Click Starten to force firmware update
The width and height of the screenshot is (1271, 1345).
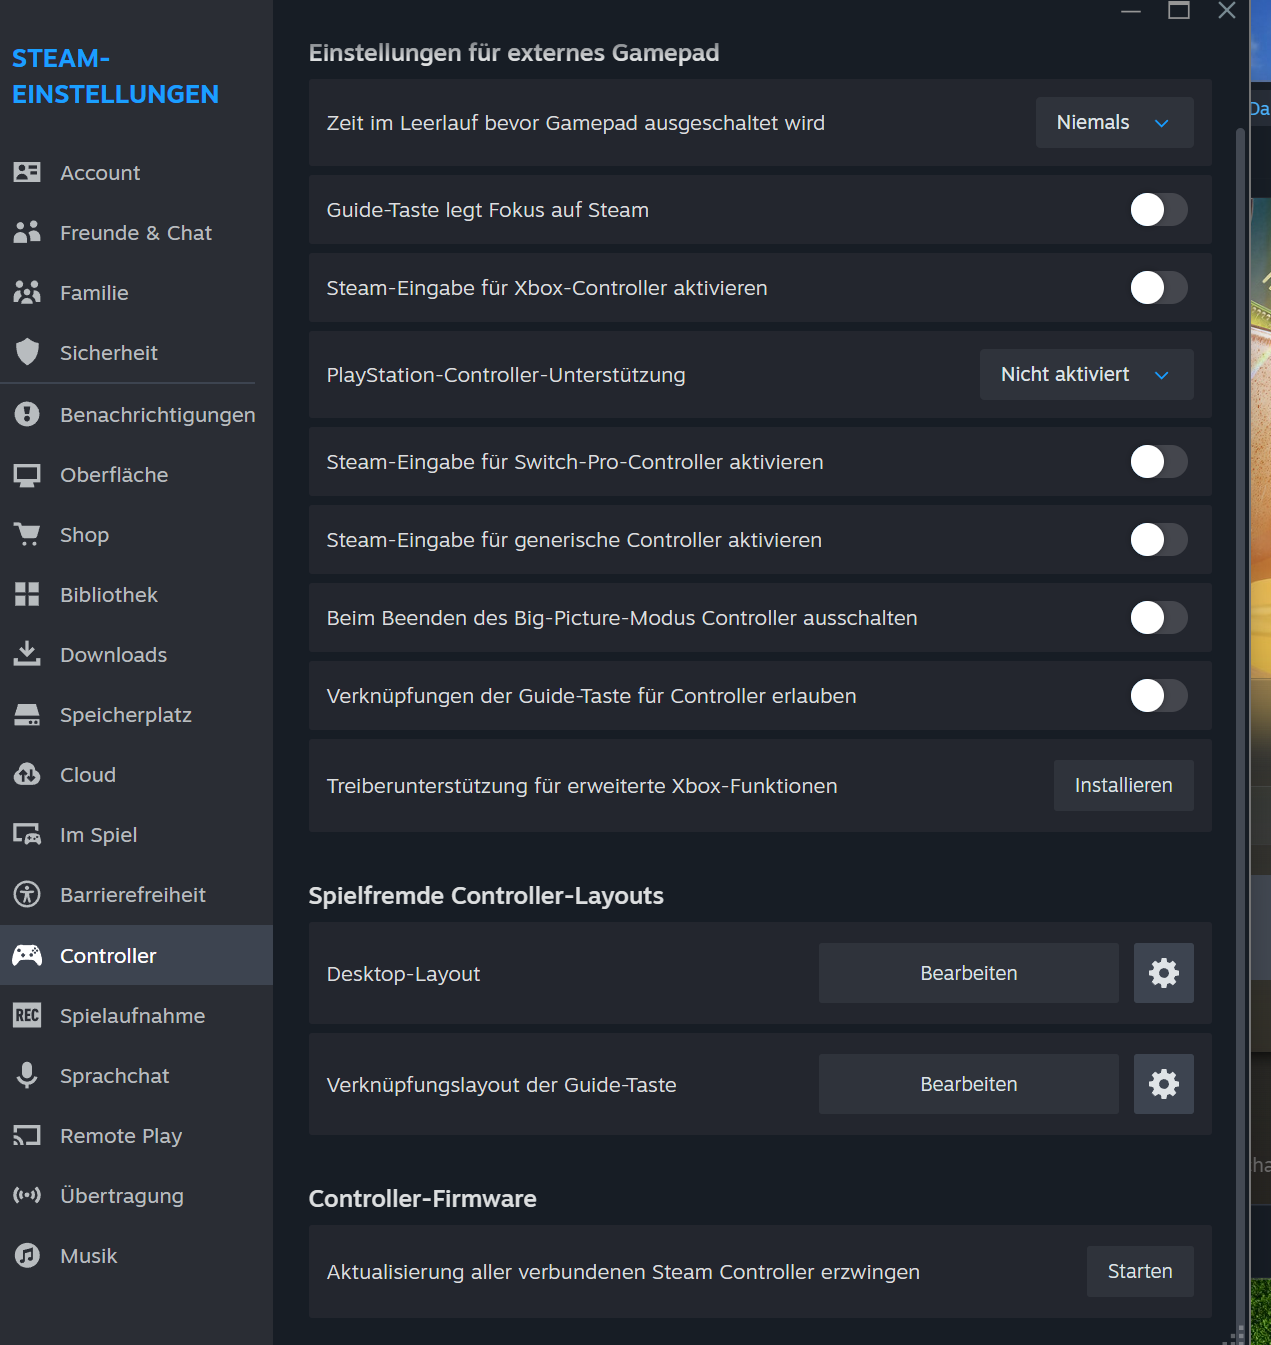1140,1272
